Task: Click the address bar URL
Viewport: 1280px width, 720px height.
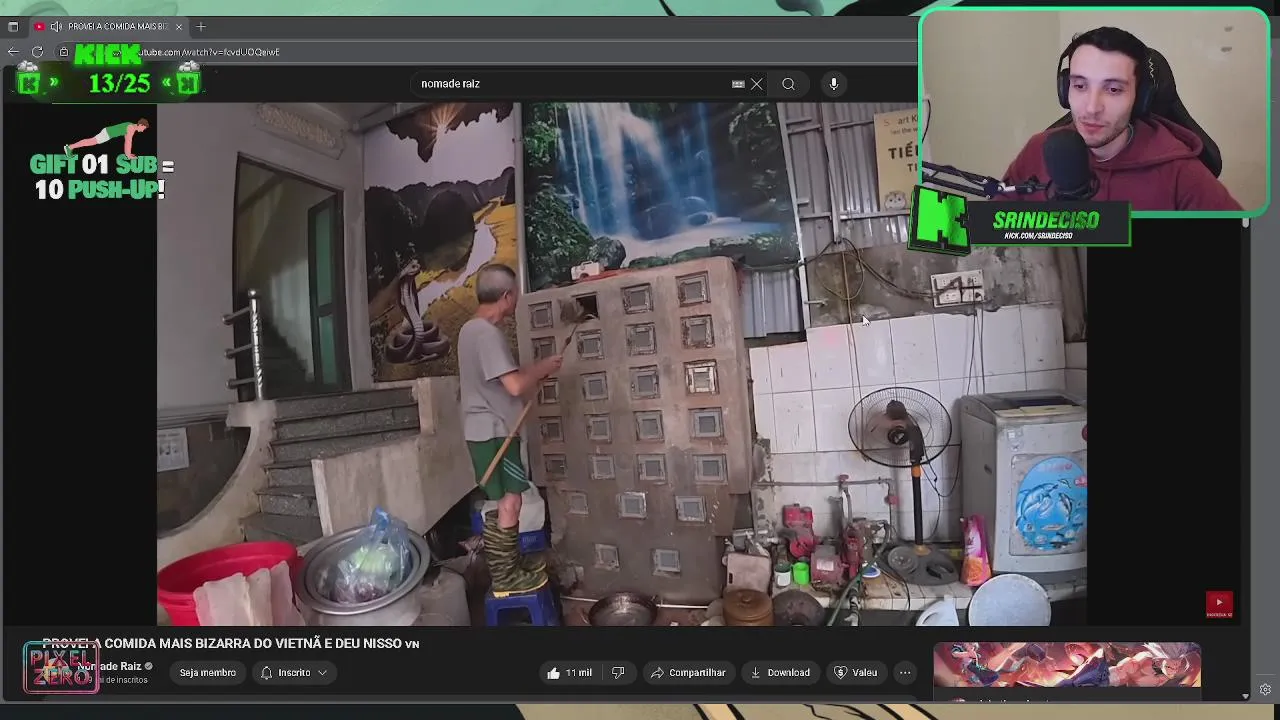Action: click(207, 52)
